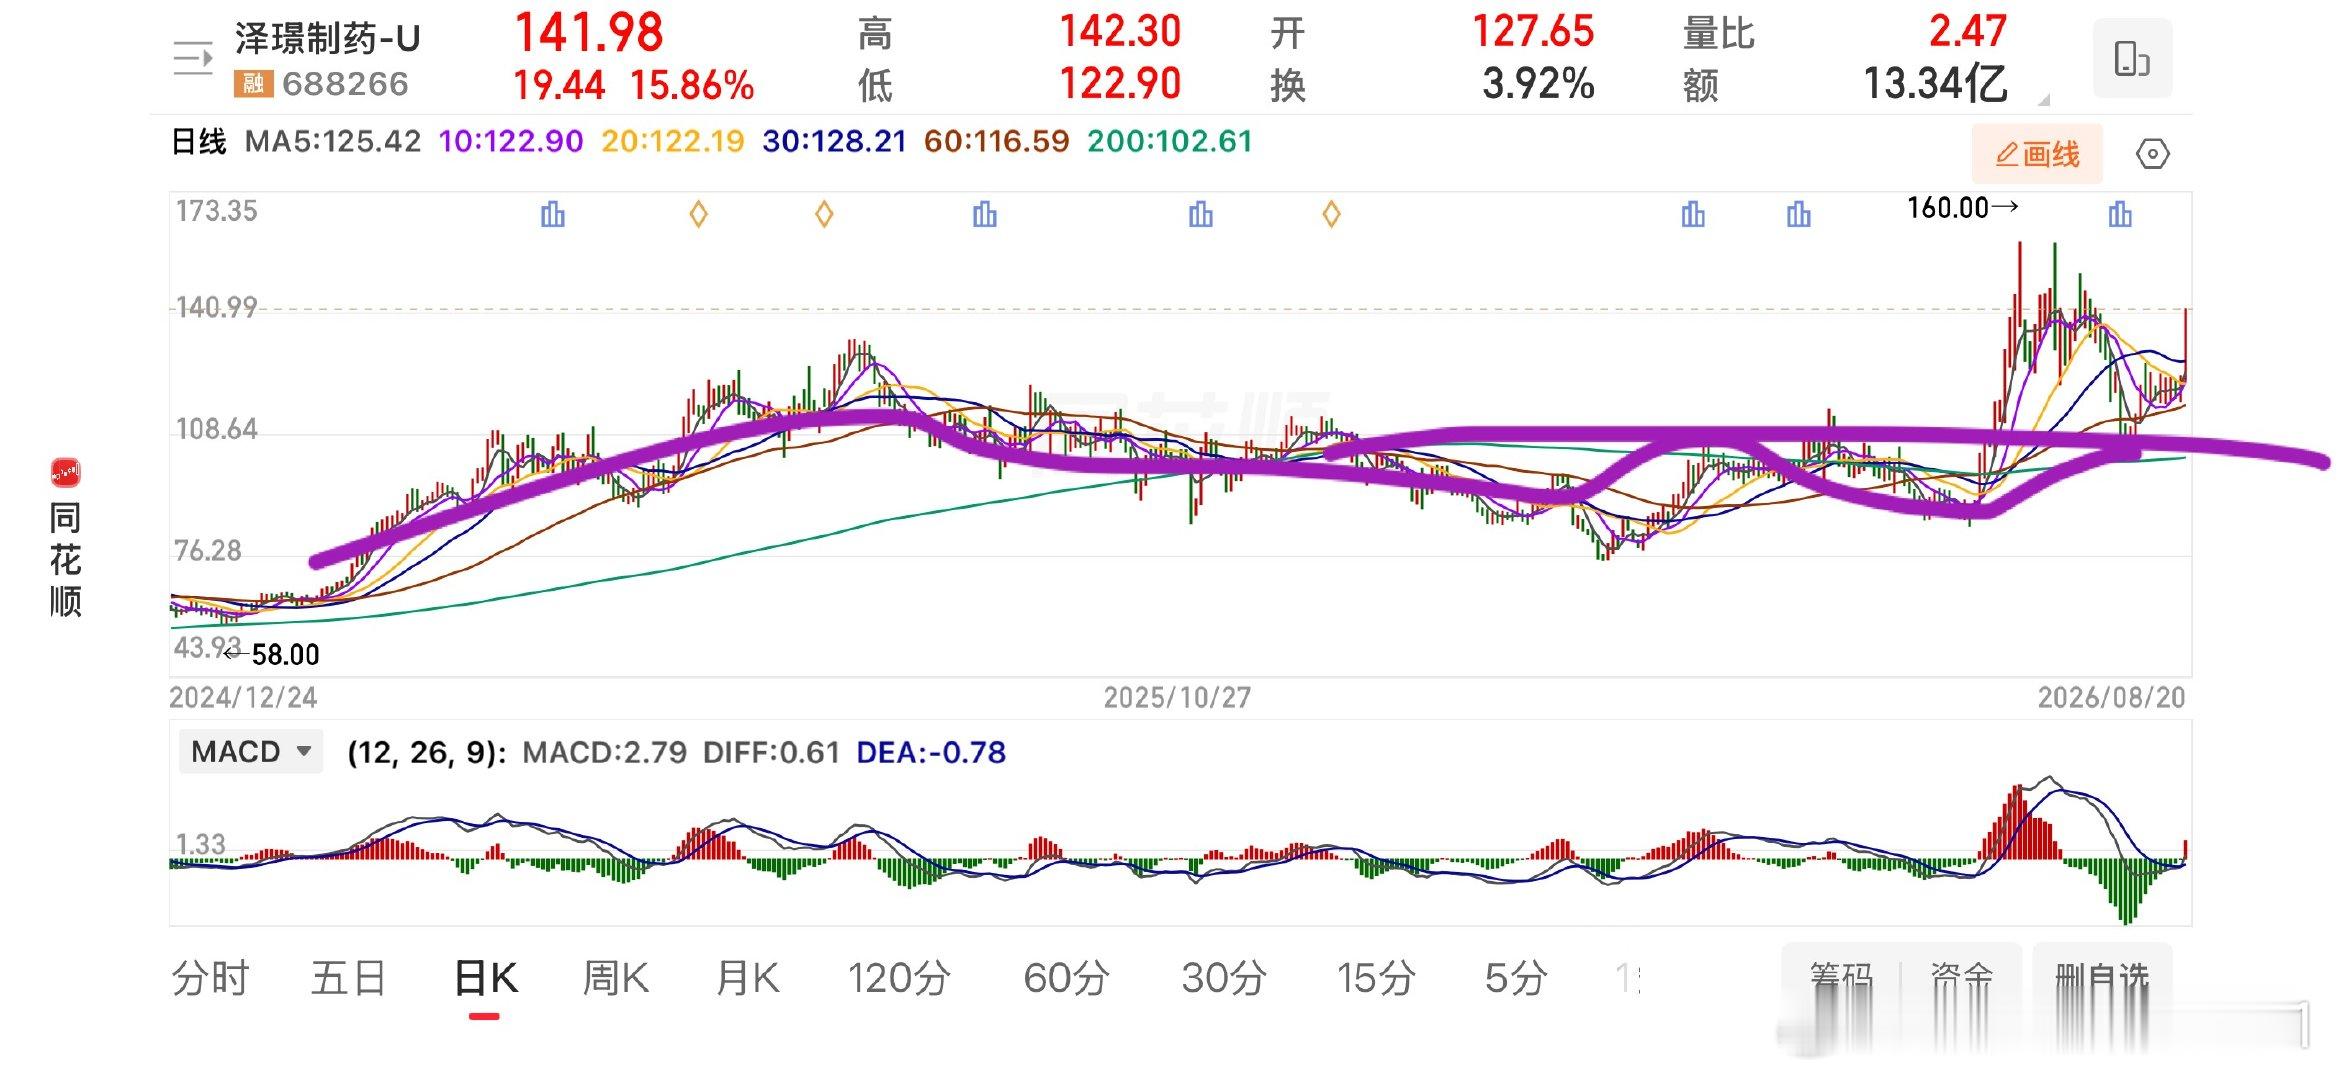Click the 画线 draw line button
The image size is (2341, 1080).
pos(2037,154)
